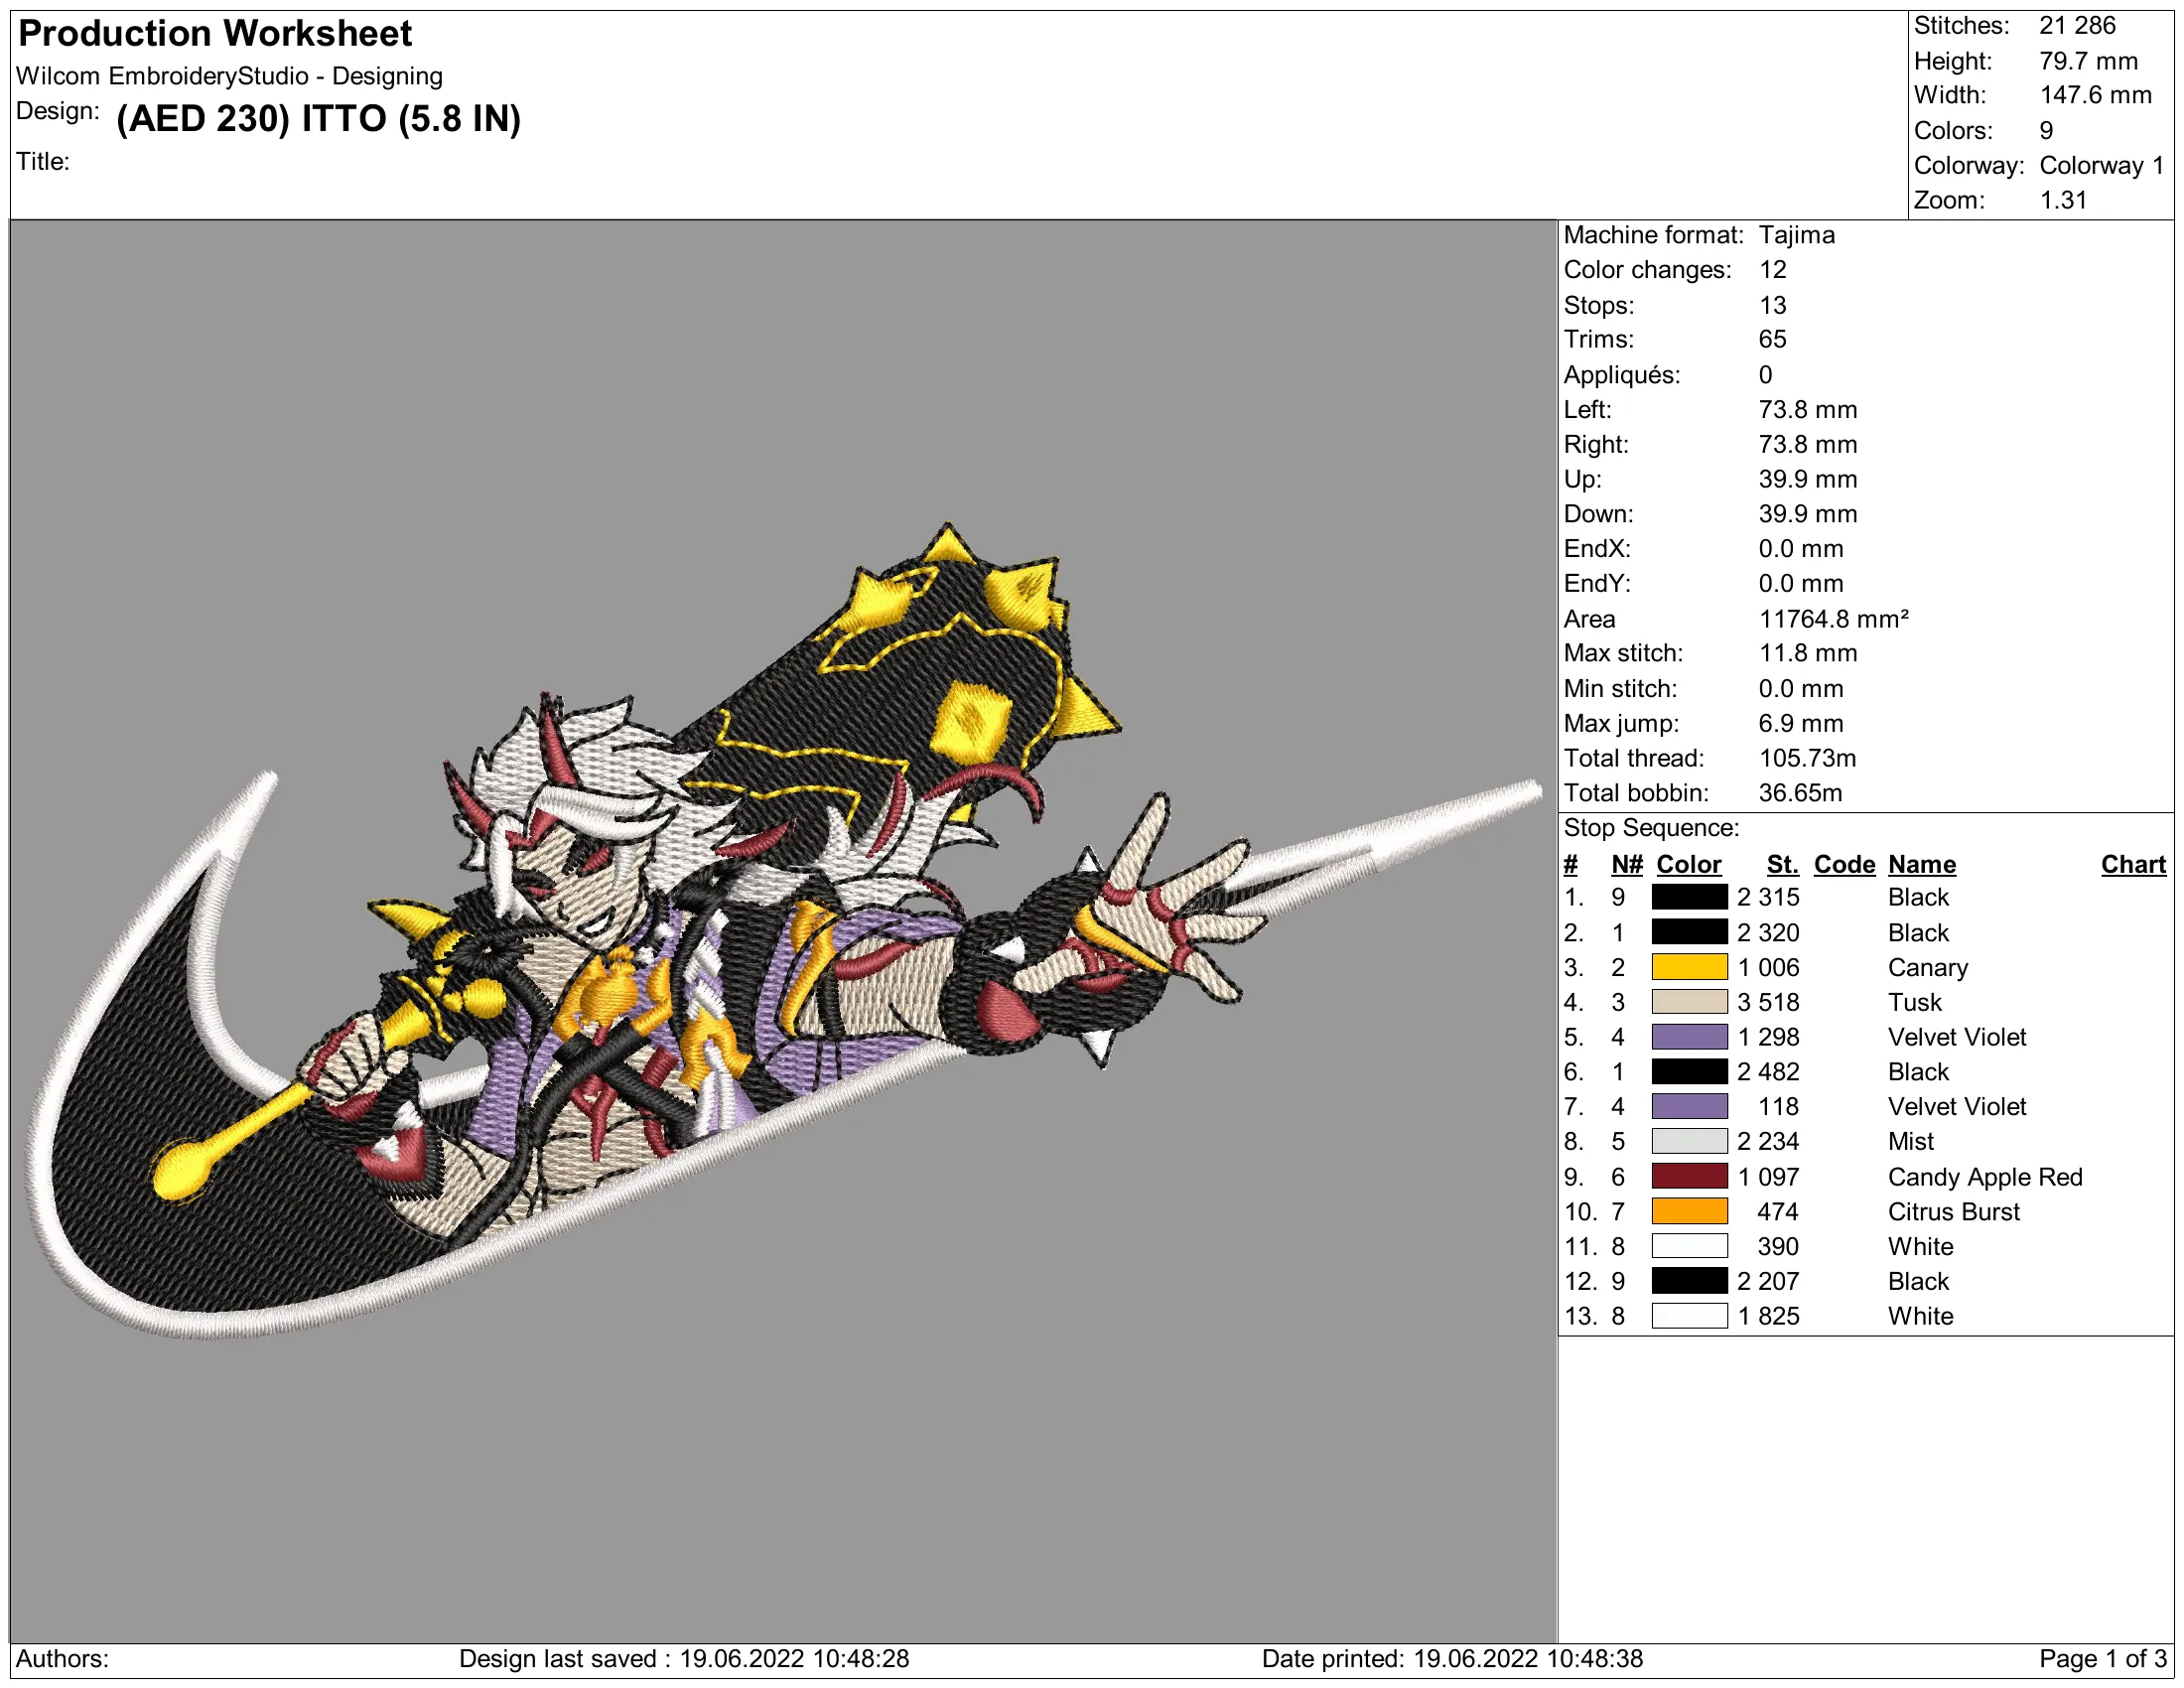Click the Citrus Burst orange swatch
Screen dimensions: 2184x1688
click(1689, 1211)
